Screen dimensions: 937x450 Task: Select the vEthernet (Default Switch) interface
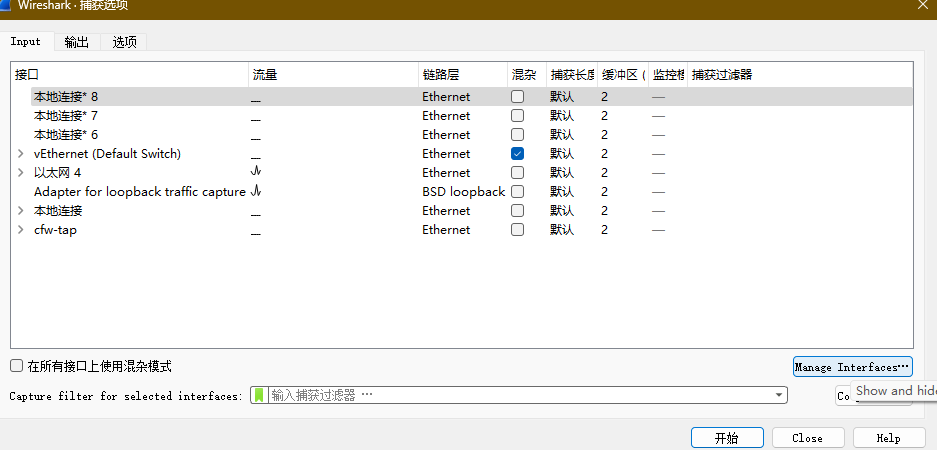tap(107, 154)
